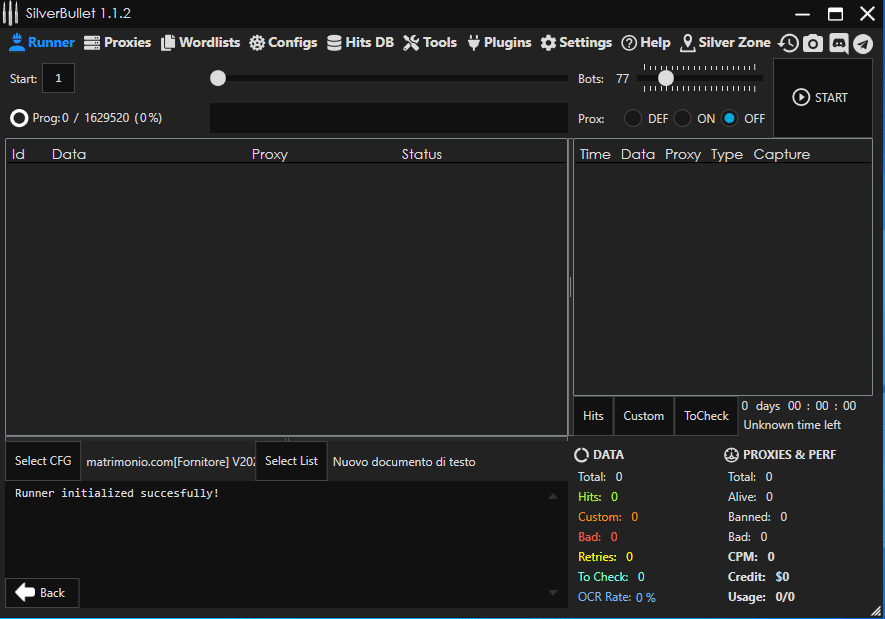Go back using the Back arrow

click(x=41, y=592)
